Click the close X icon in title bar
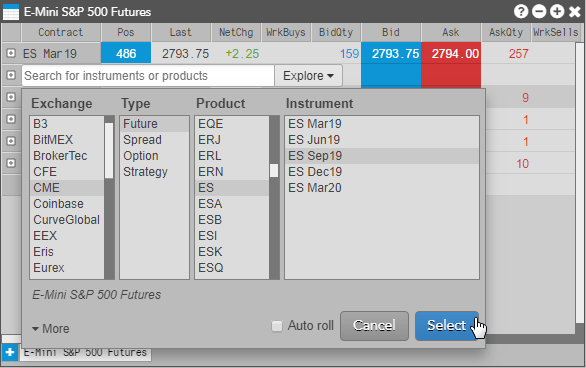This screenshot has width=586, height=368. [574, 12]
